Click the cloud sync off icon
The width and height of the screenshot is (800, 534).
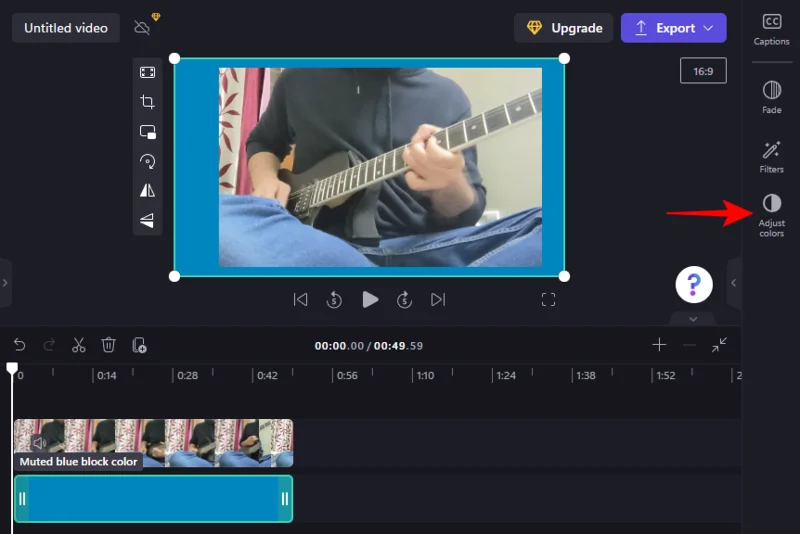(142, 28)
